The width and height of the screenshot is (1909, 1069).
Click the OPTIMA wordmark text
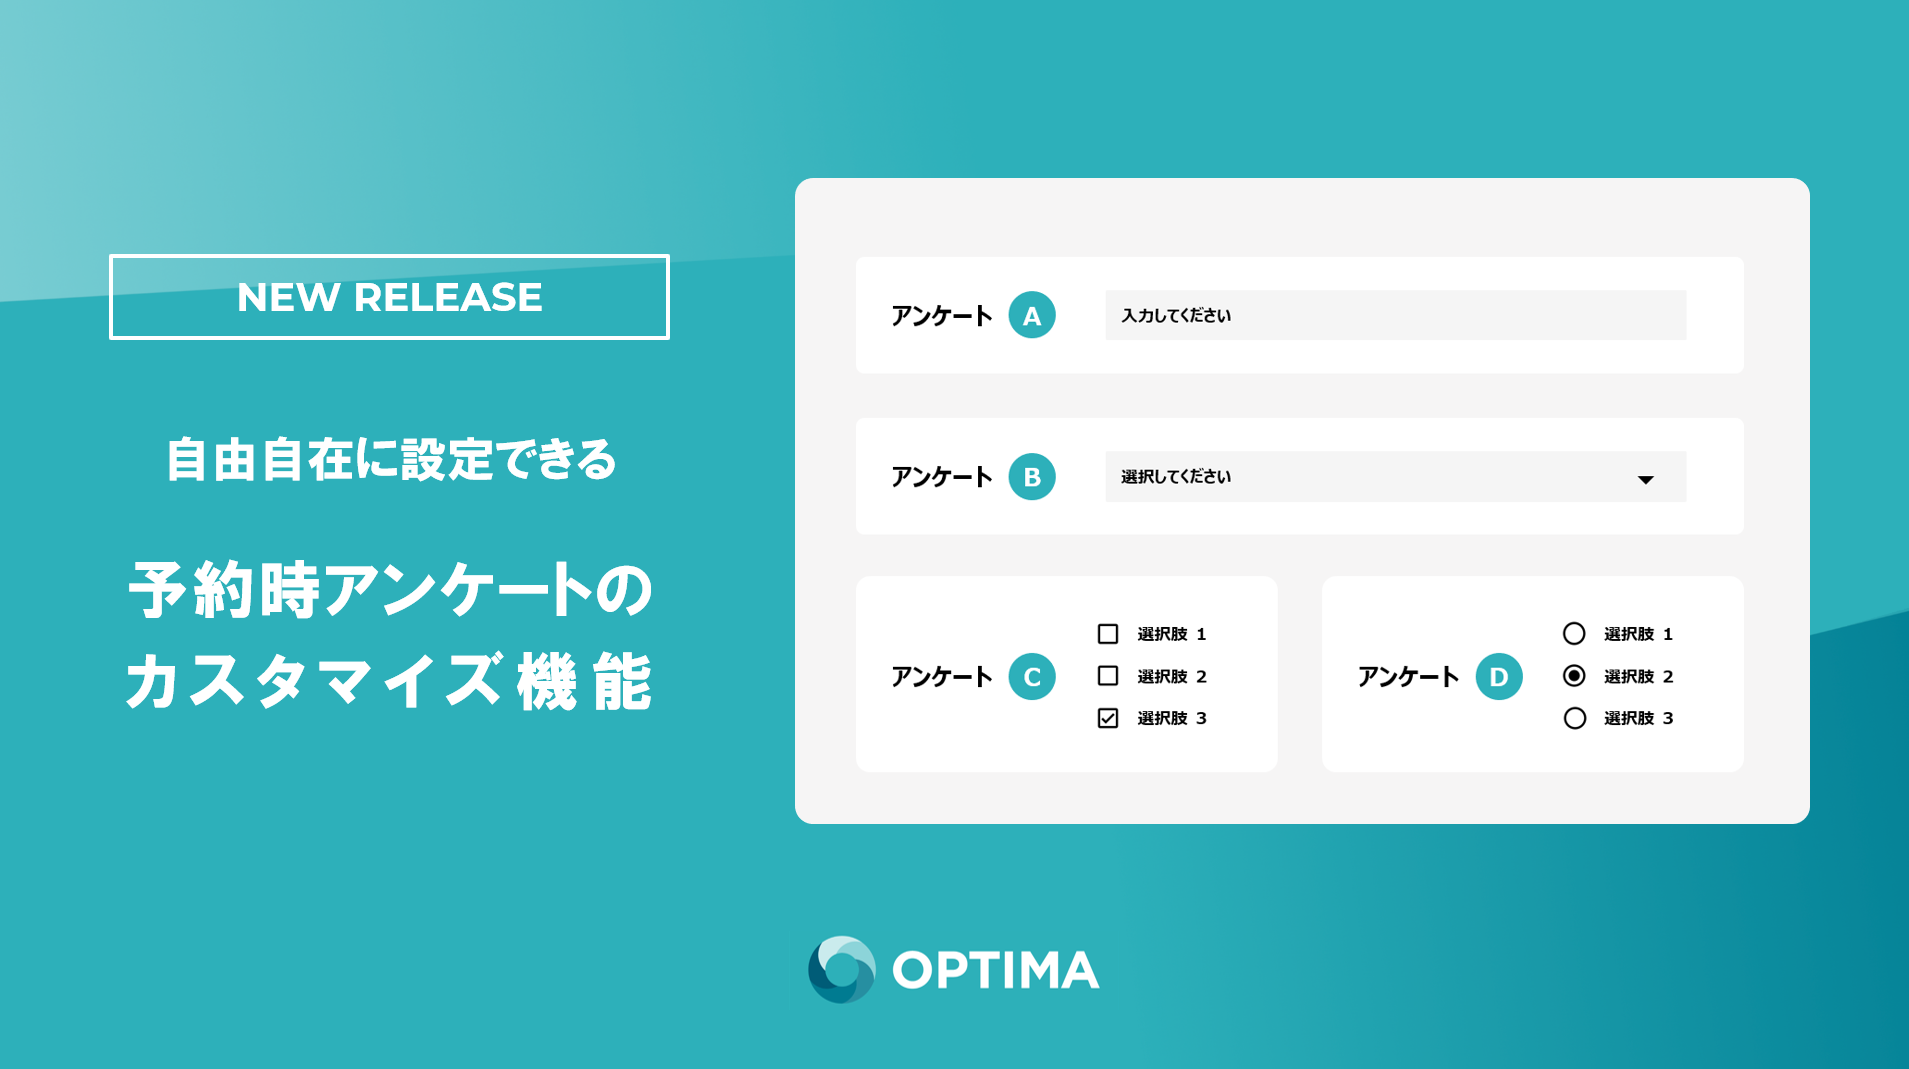(995, 970)
